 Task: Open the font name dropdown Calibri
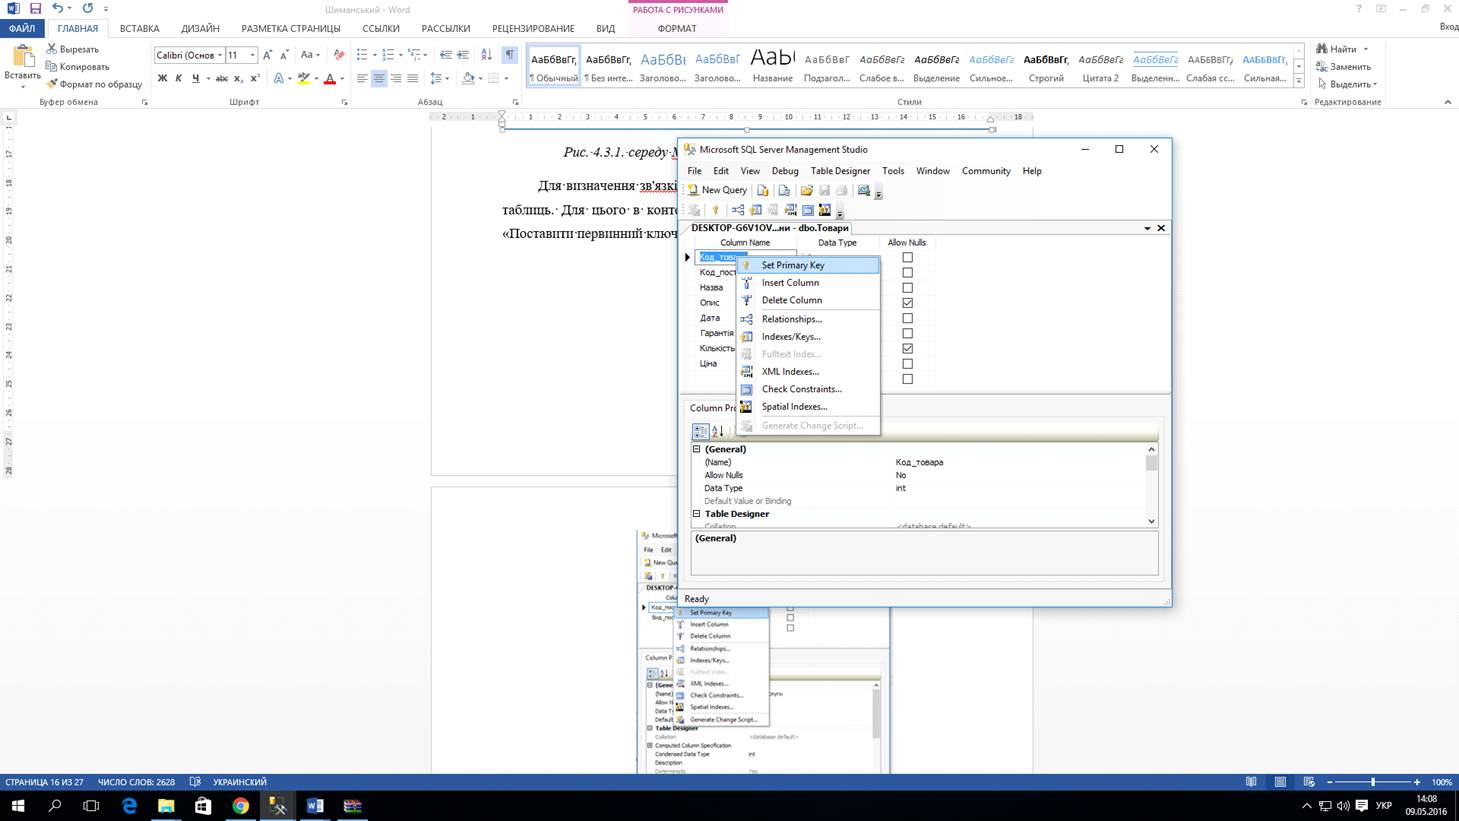tap(220, 55)
